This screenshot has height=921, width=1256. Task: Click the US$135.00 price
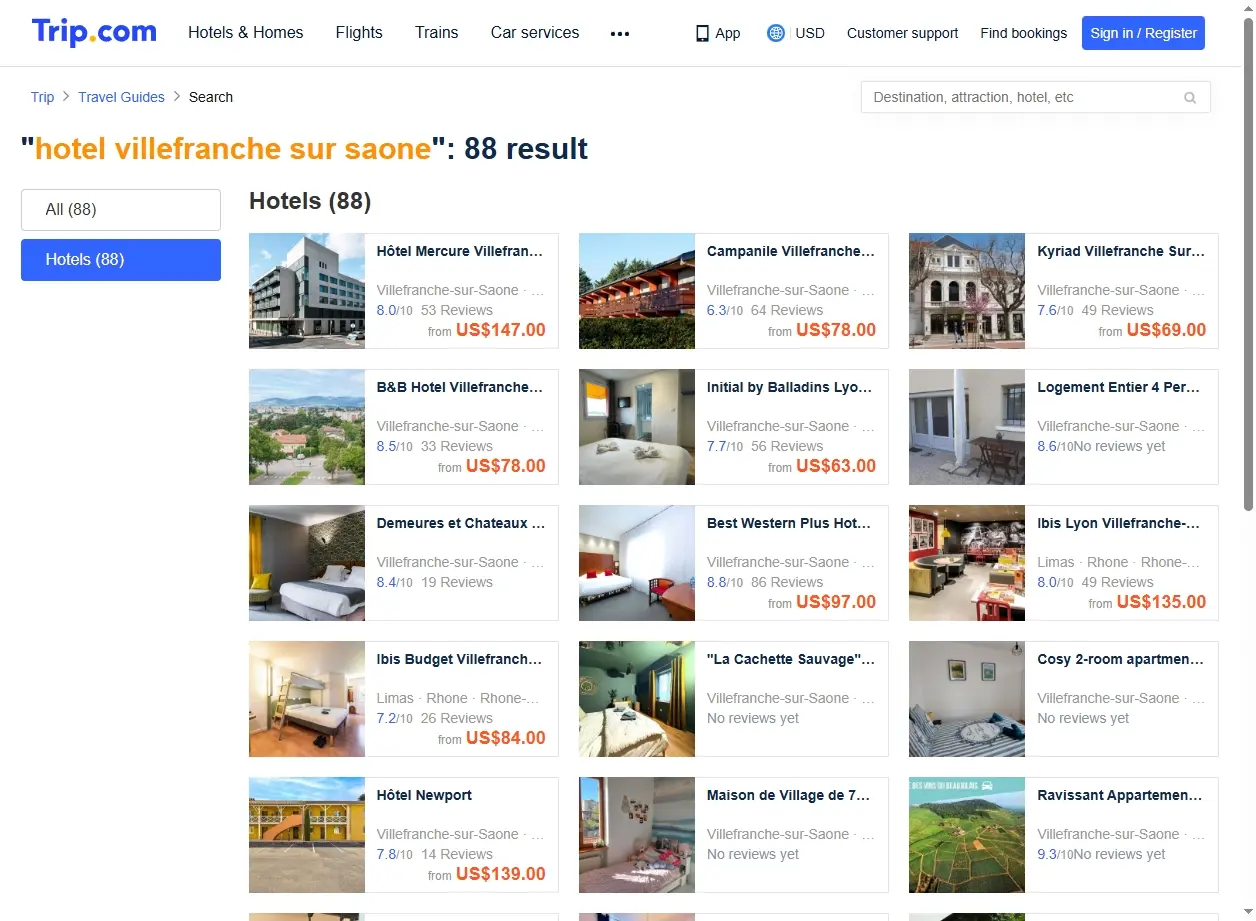click(1161, 602)
